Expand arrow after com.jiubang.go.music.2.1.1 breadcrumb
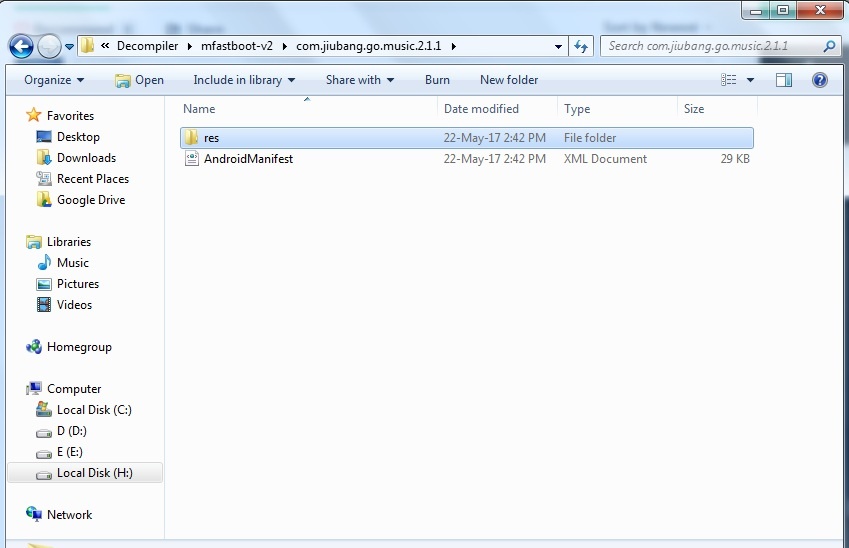 pos(453,47)
